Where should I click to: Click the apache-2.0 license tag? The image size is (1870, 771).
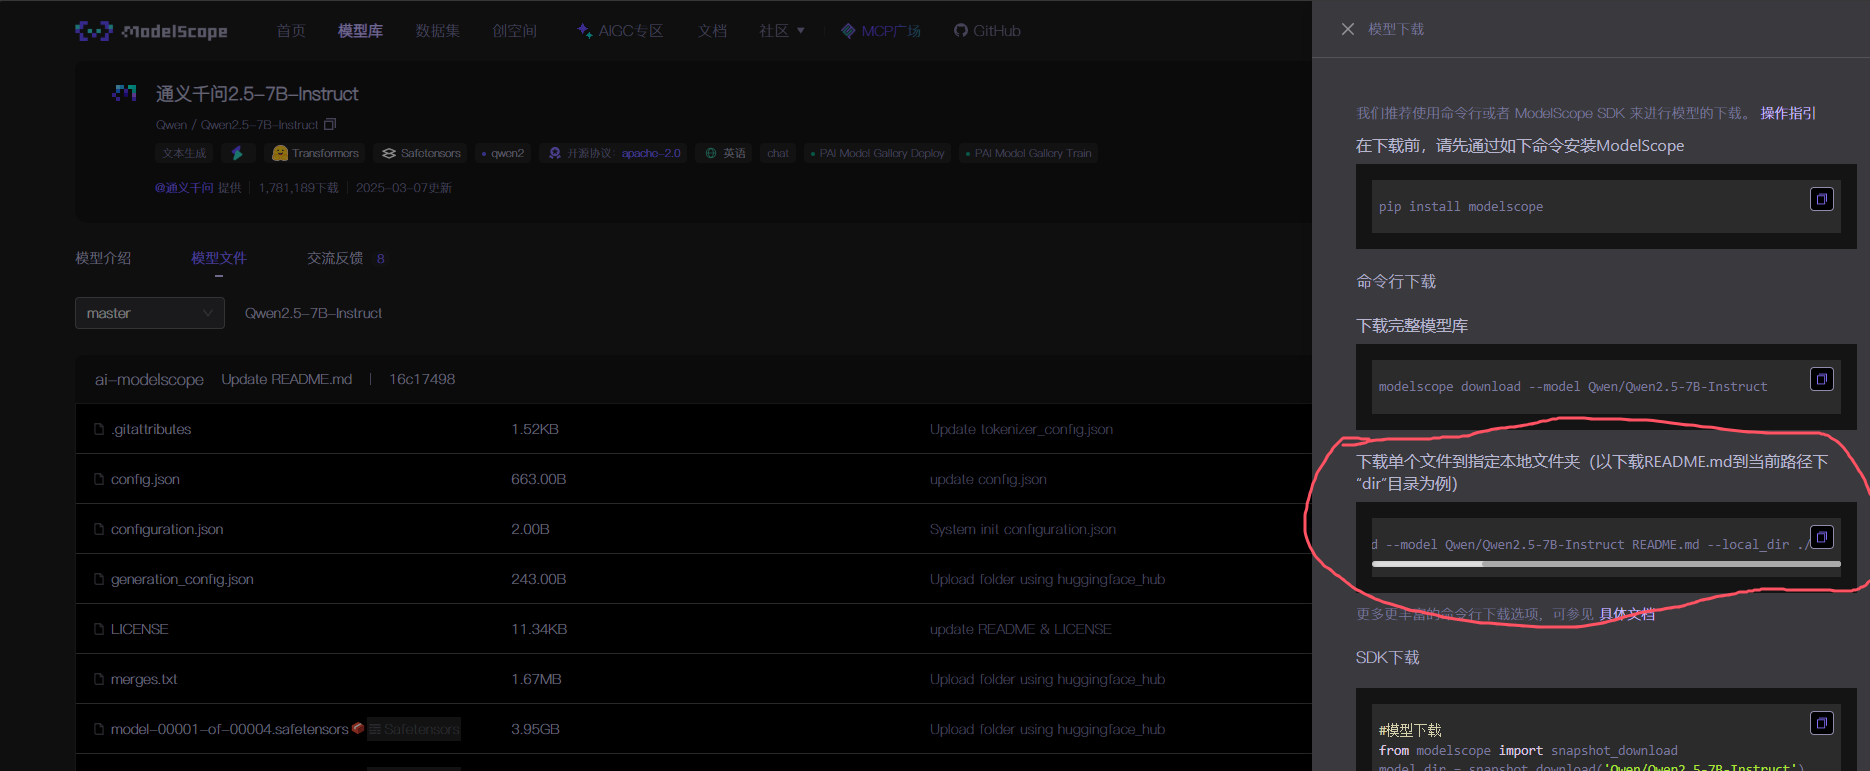[x=650, y=153]
